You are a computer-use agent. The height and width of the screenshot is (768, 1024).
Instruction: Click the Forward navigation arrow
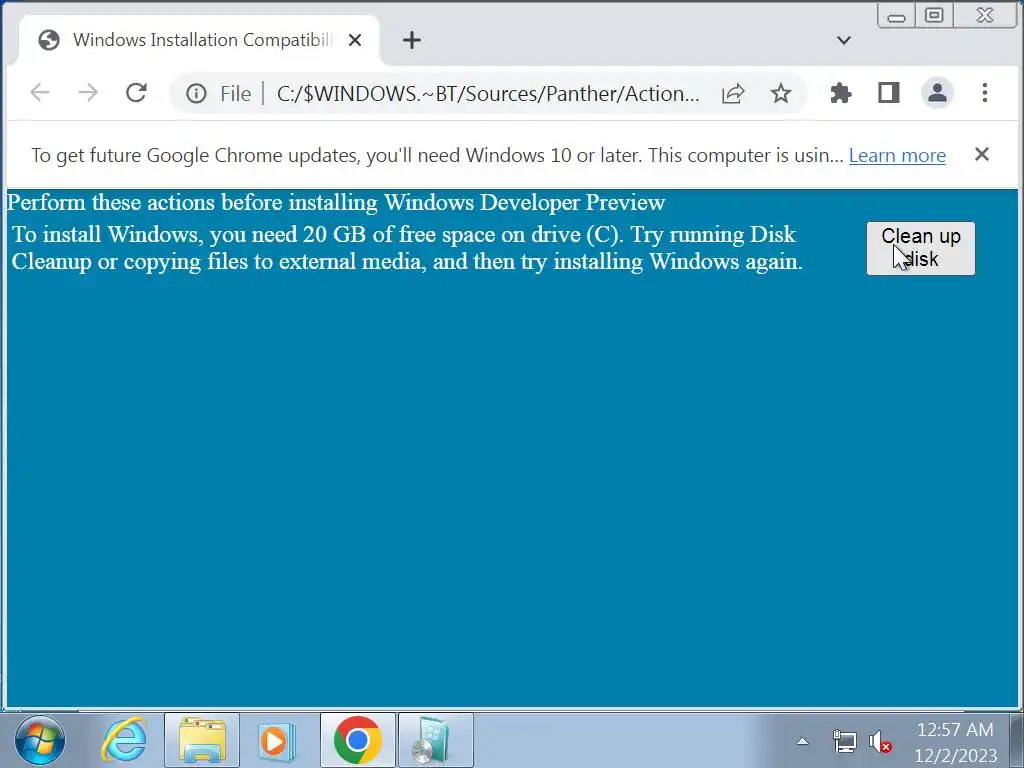88,93
